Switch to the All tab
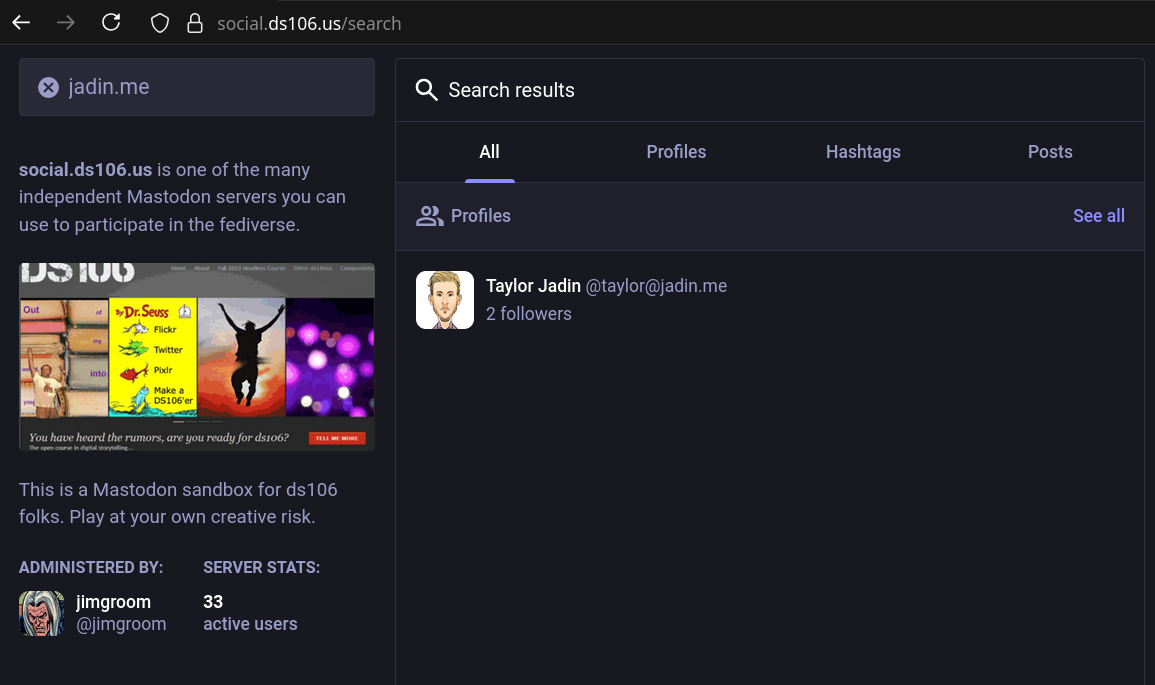 pyautogui.click(x=489, y=152)
